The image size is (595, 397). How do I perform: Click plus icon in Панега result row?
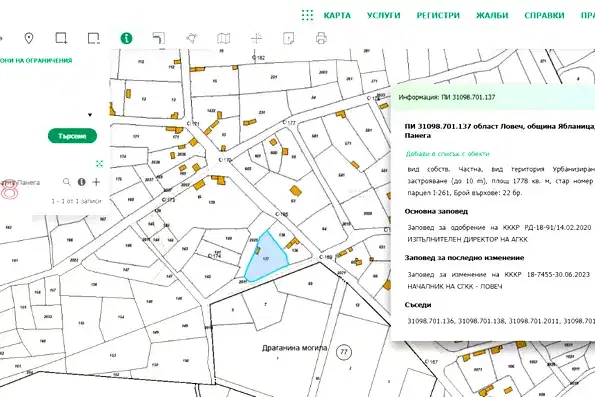(x=96, y=182)
